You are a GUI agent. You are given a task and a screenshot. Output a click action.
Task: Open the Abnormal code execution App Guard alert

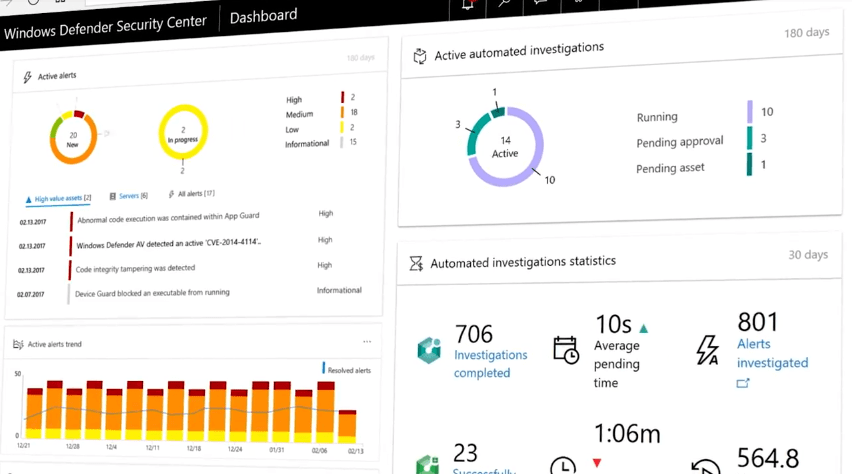(168, 217)
